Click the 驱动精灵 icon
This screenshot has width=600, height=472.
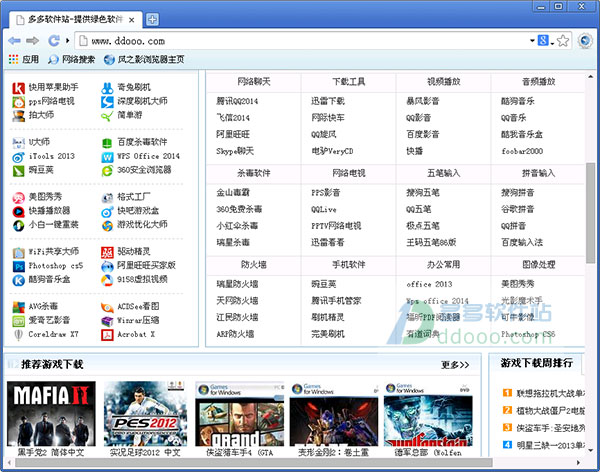click(107, 252)
